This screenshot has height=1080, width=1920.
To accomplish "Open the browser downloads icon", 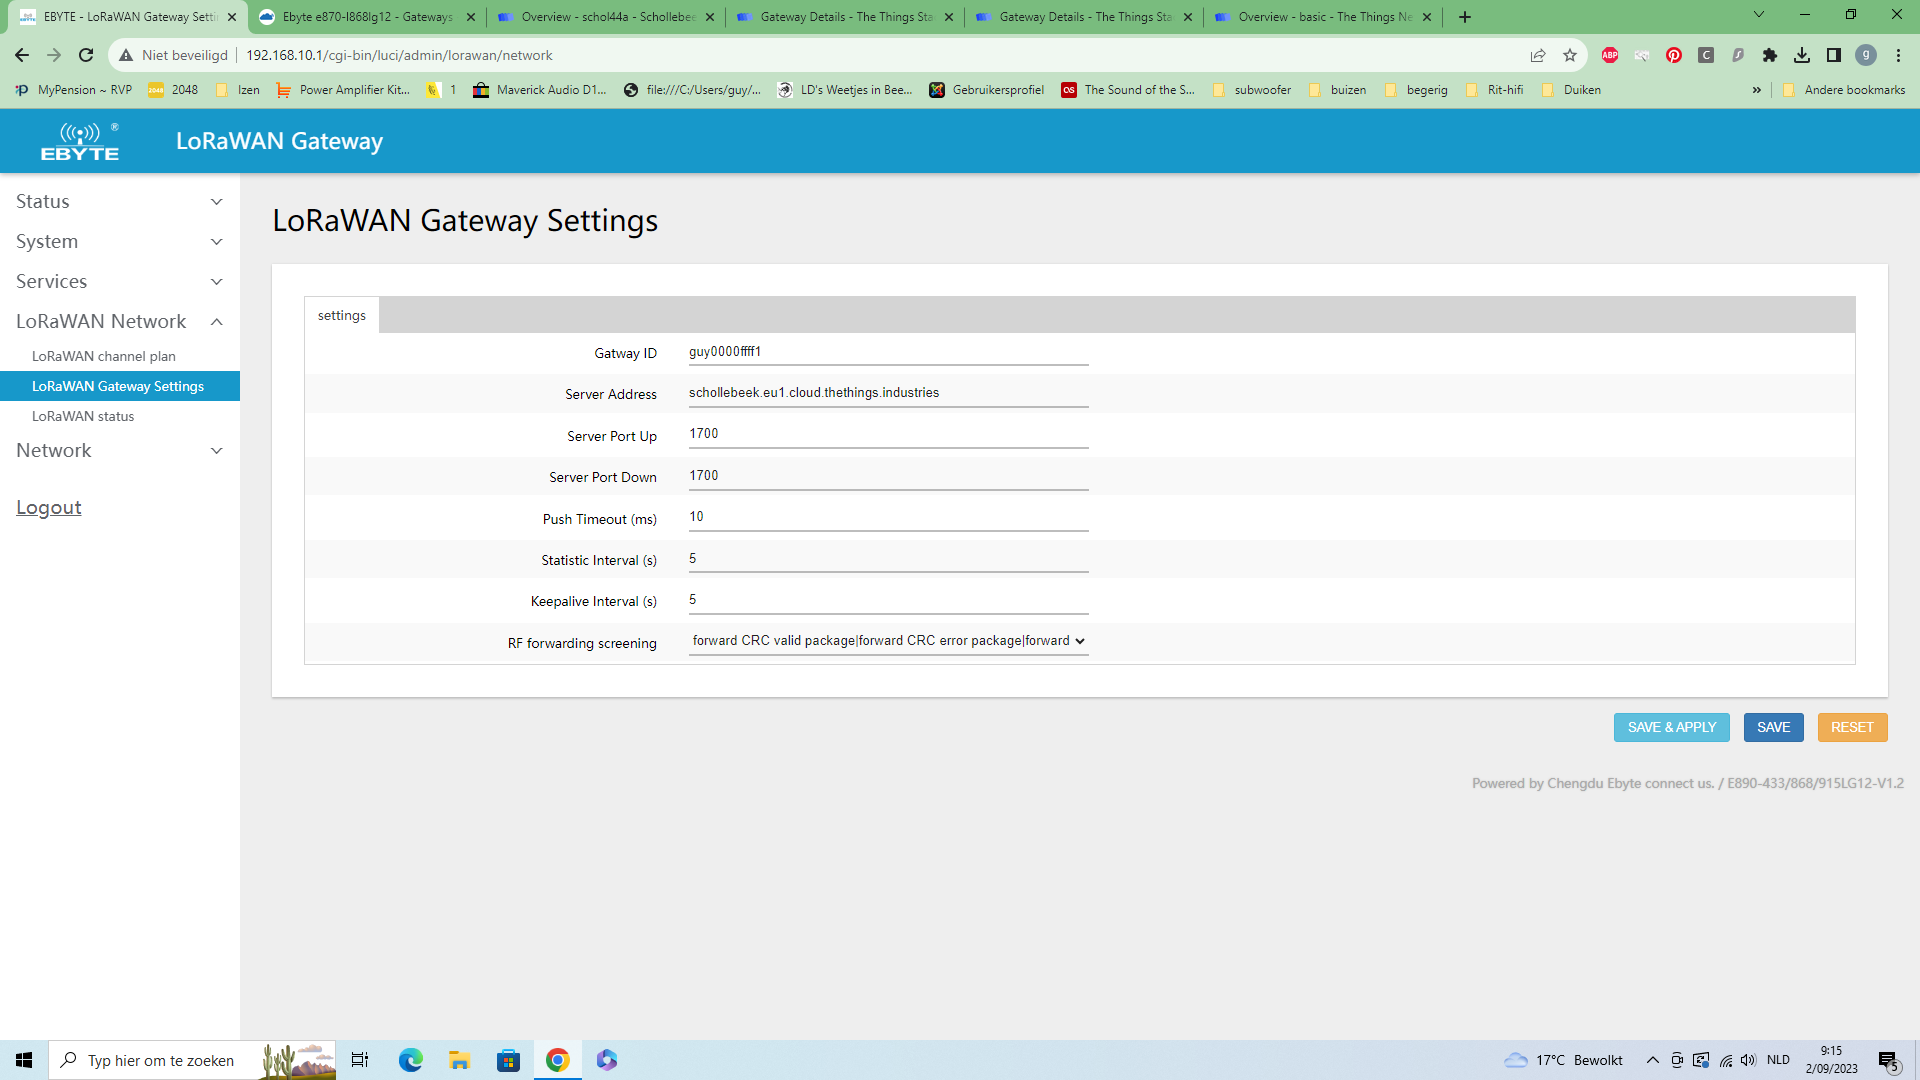I will click(1802, 55).
